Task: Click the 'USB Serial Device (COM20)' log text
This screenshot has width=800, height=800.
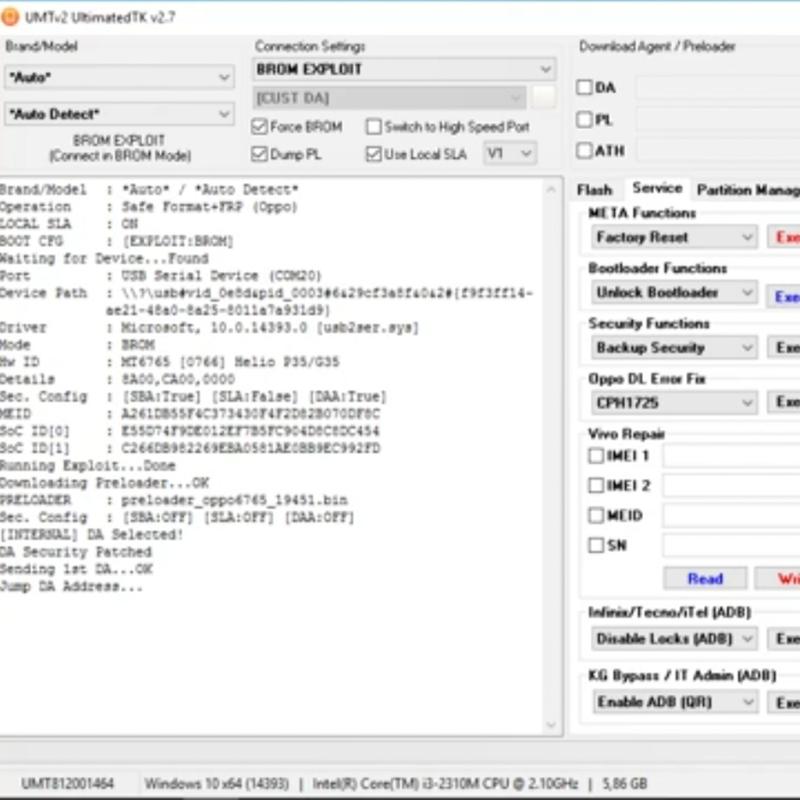Action: click(x=221, y=276)
